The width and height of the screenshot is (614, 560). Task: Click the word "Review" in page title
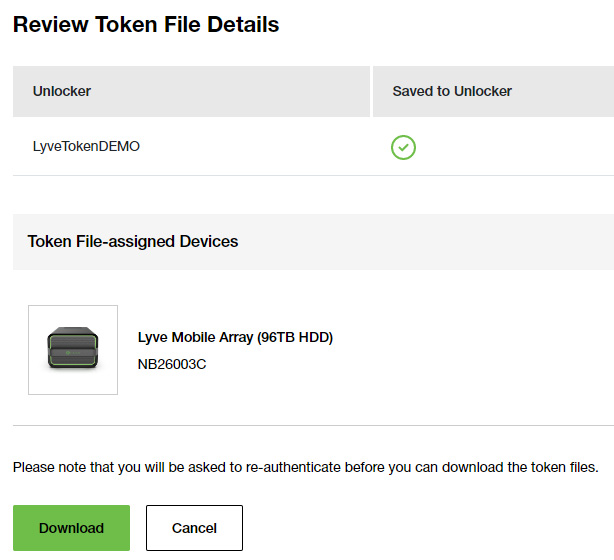pyautogui.click(x=47, y=25)
